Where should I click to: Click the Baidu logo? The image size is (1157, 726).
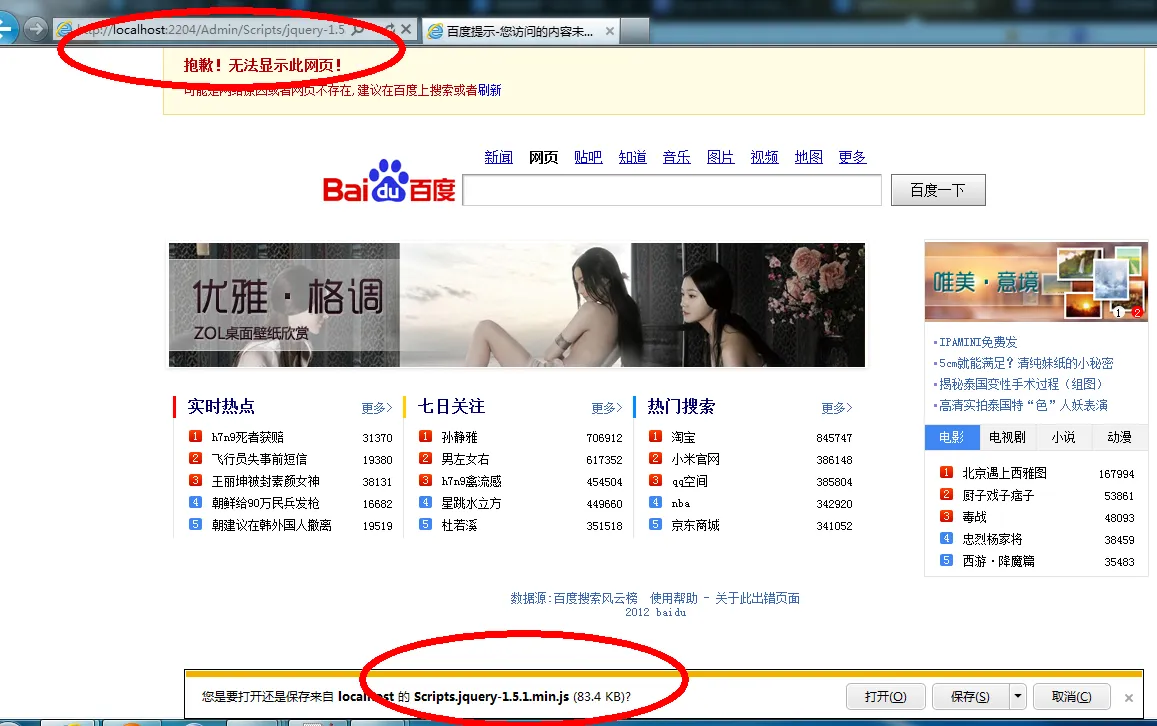click(389, 182)
